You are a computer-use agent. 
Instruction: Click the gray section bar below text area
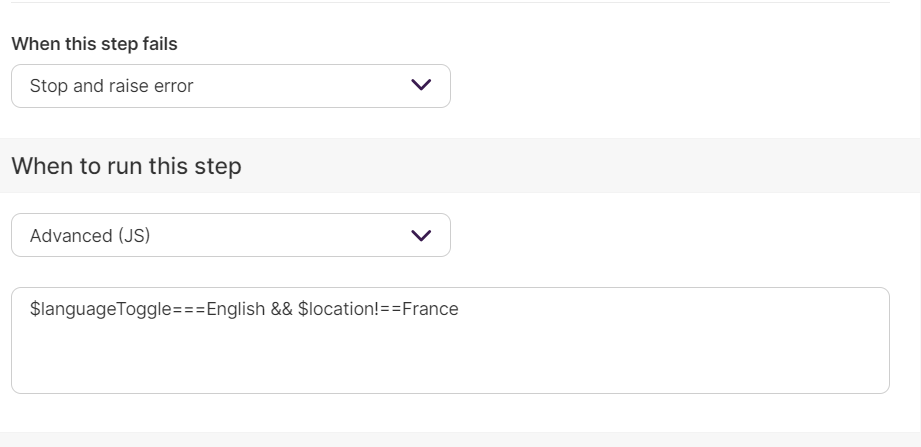coord(460,439)
